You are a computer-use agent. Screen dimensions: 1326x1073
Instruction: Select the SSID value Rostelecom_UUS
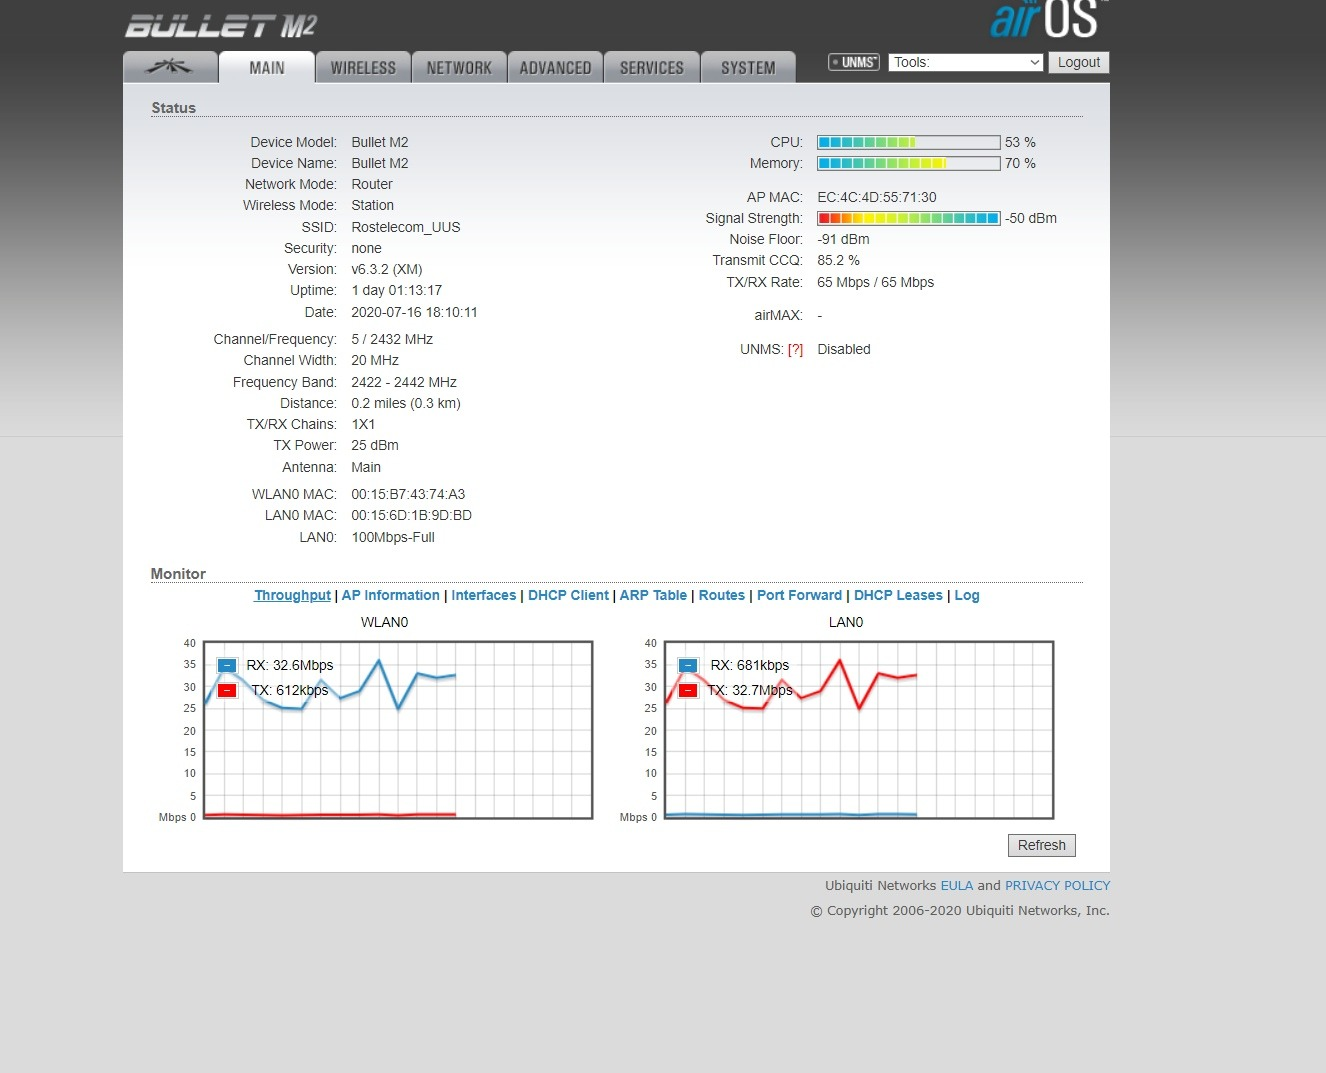[x=406, y=227]
